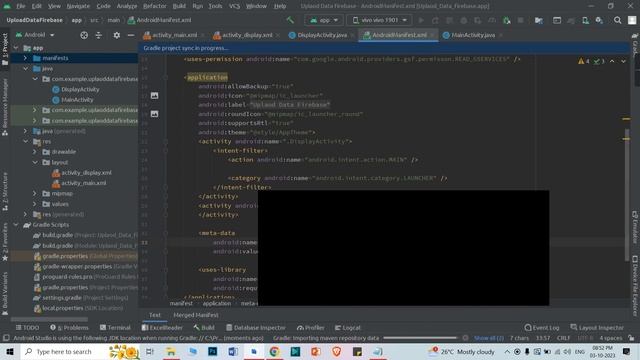The width and height of the screenshot is (640, 360).
Task: Go to previous highlighted error arrow
Action: click(x=612, y=61)
